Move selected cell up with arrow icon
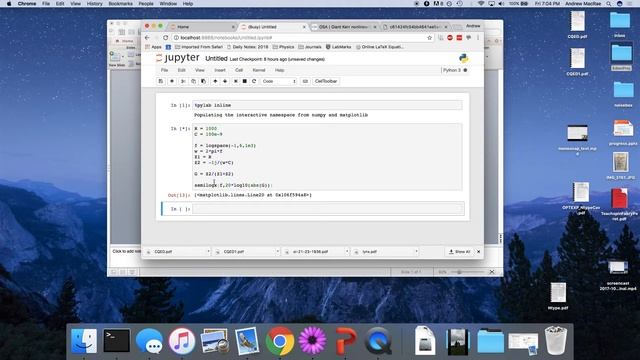Image resolution: width=640 pixels, height=360 pixels. pos(215,81)
